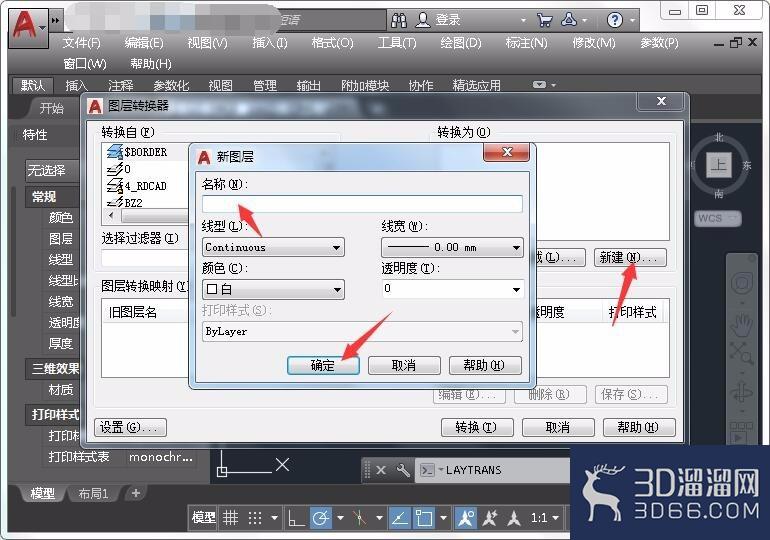This screenshot has height=540, width=770.
Task: Toggle object snap square icon
Action: (x=424, y=518)
